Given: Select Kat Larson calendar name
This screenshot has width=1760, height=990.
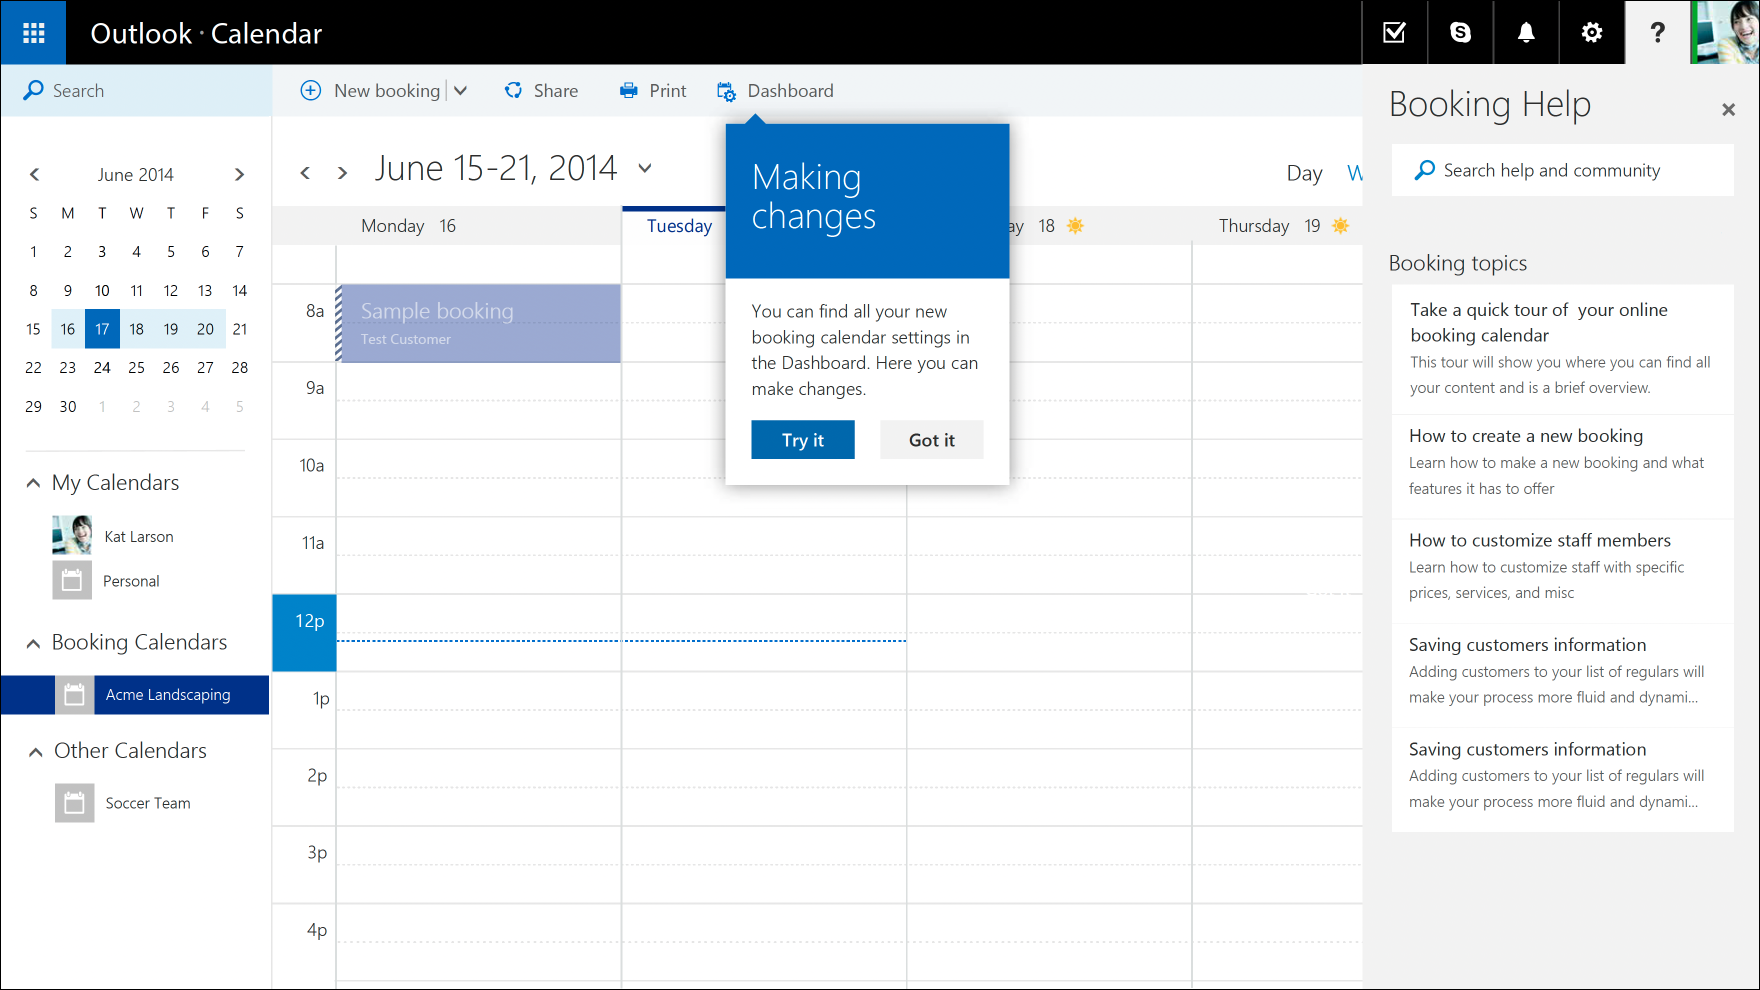Looking at the screenshot, I should pyautogui.click(x=139, y=537).
